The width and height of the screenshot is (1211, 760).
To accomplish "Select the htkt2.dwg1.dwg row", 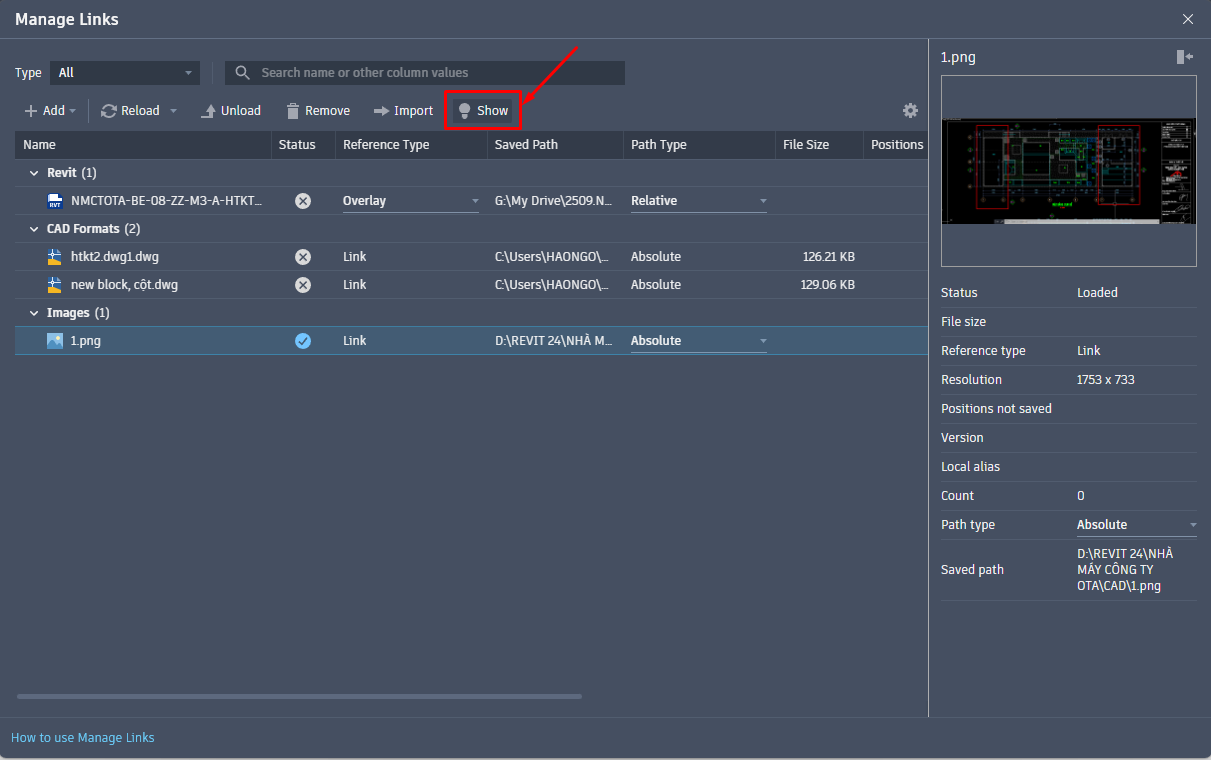I will coord(471,257).
